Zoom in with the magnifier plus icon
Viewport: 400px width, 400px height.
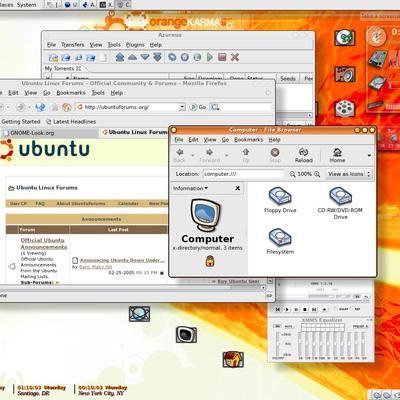tap(317, 174)
